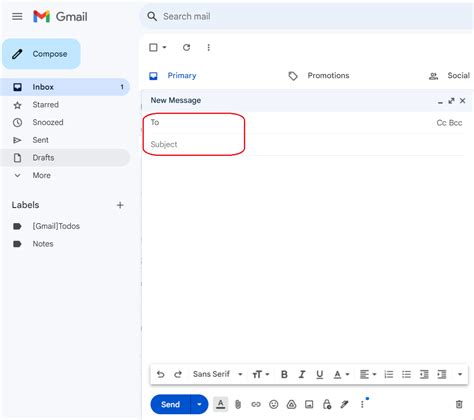Toggle underline formatting

coord(320,375)
